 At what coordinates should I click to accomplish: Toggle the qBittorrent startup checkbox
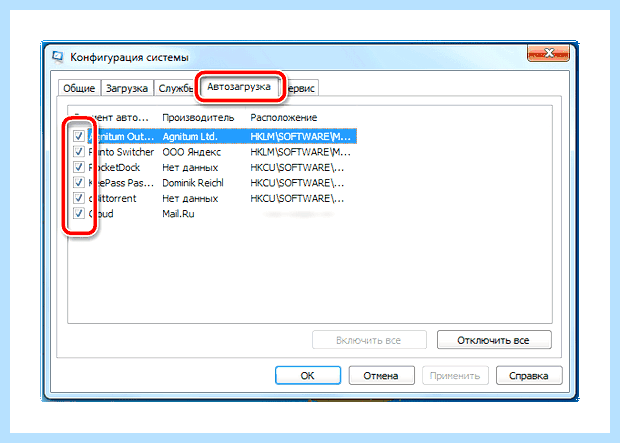[x=79, y=198]
